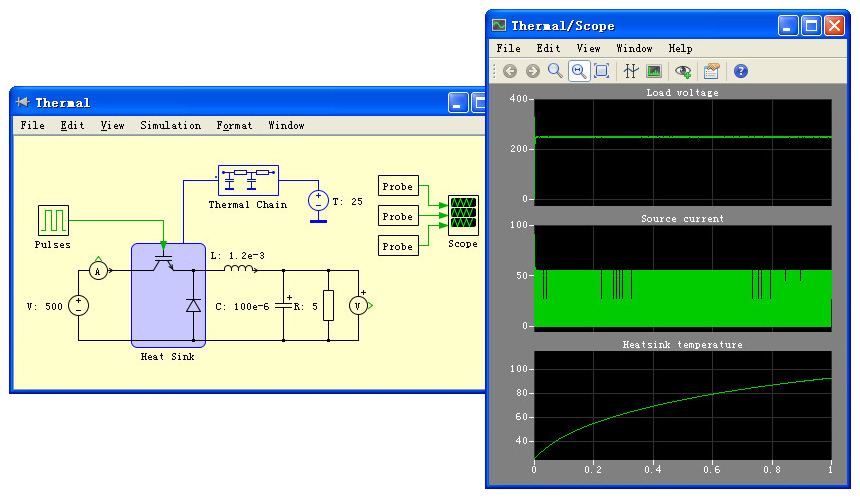Click the previous view arrow in Scope toolbar

point(510,71)
